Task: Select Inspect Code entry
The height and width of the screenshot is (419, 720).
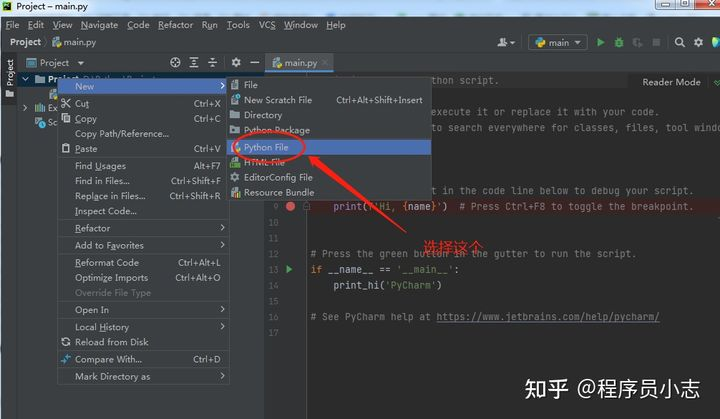Action: click(143, 211)
